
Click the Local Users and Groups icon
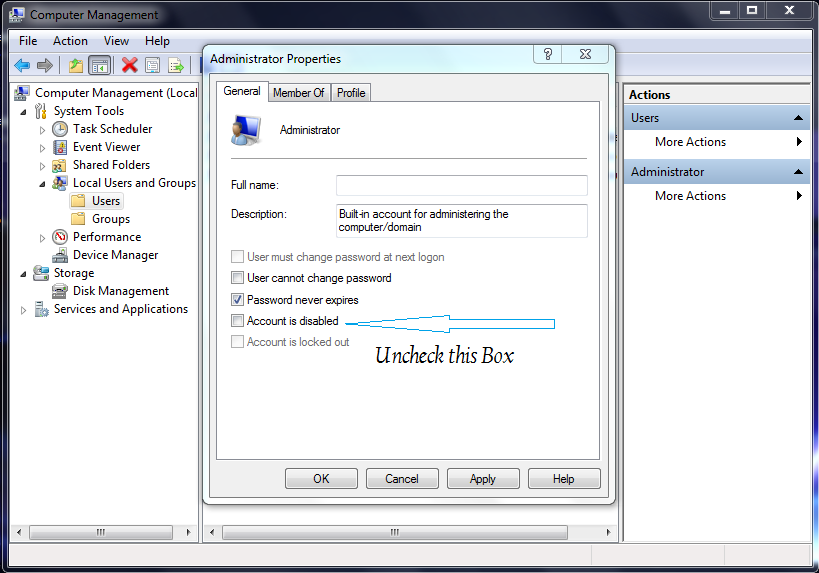(x=60, y=183)
